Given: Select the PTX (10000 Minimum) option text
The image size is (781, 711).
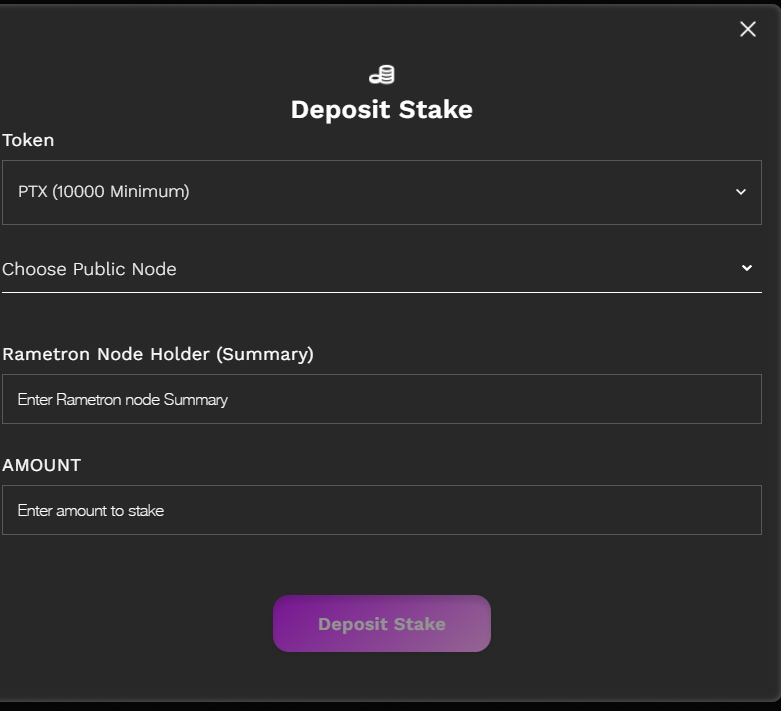Looking at the screenshot, I should [104, 191].
